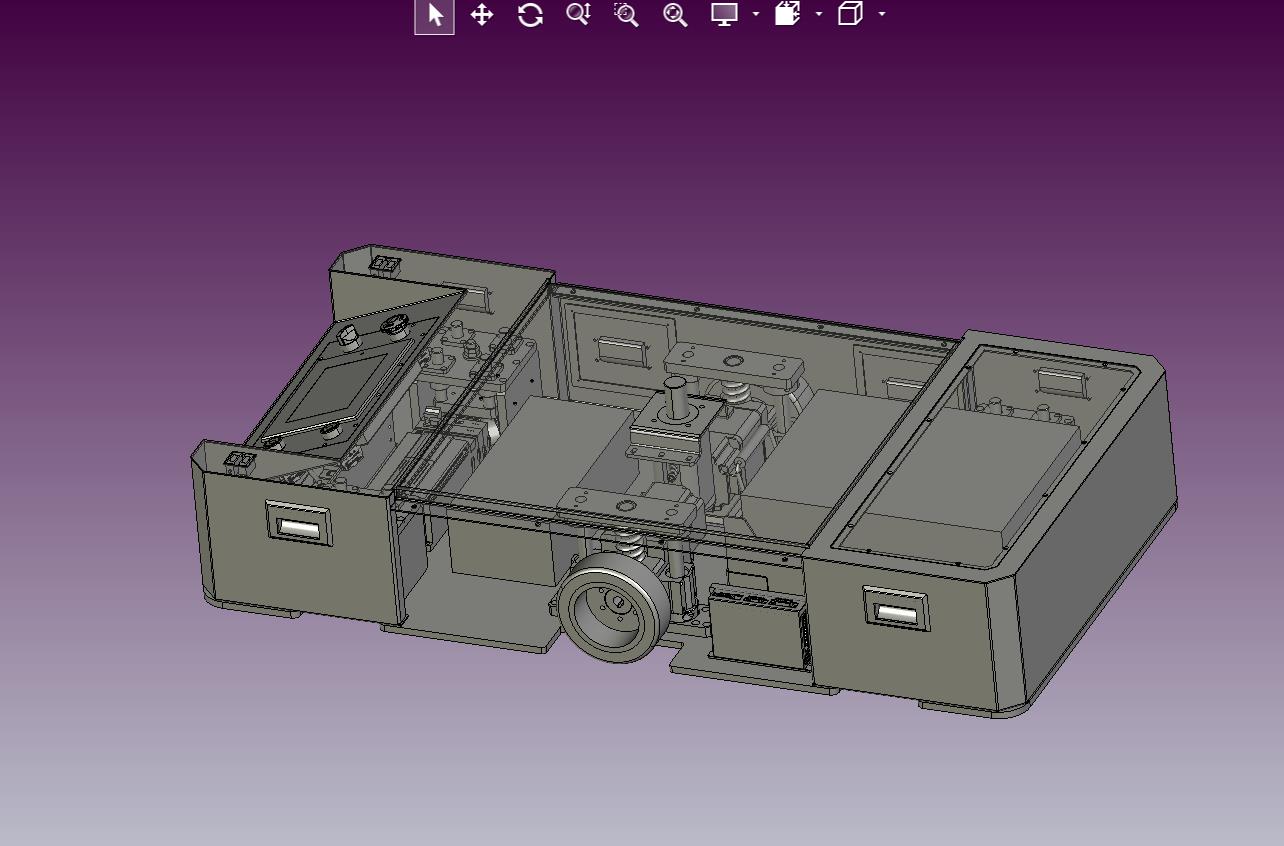The image size is (1284, 846).
Task: Click the section view icon
Action: pos(788,15)
